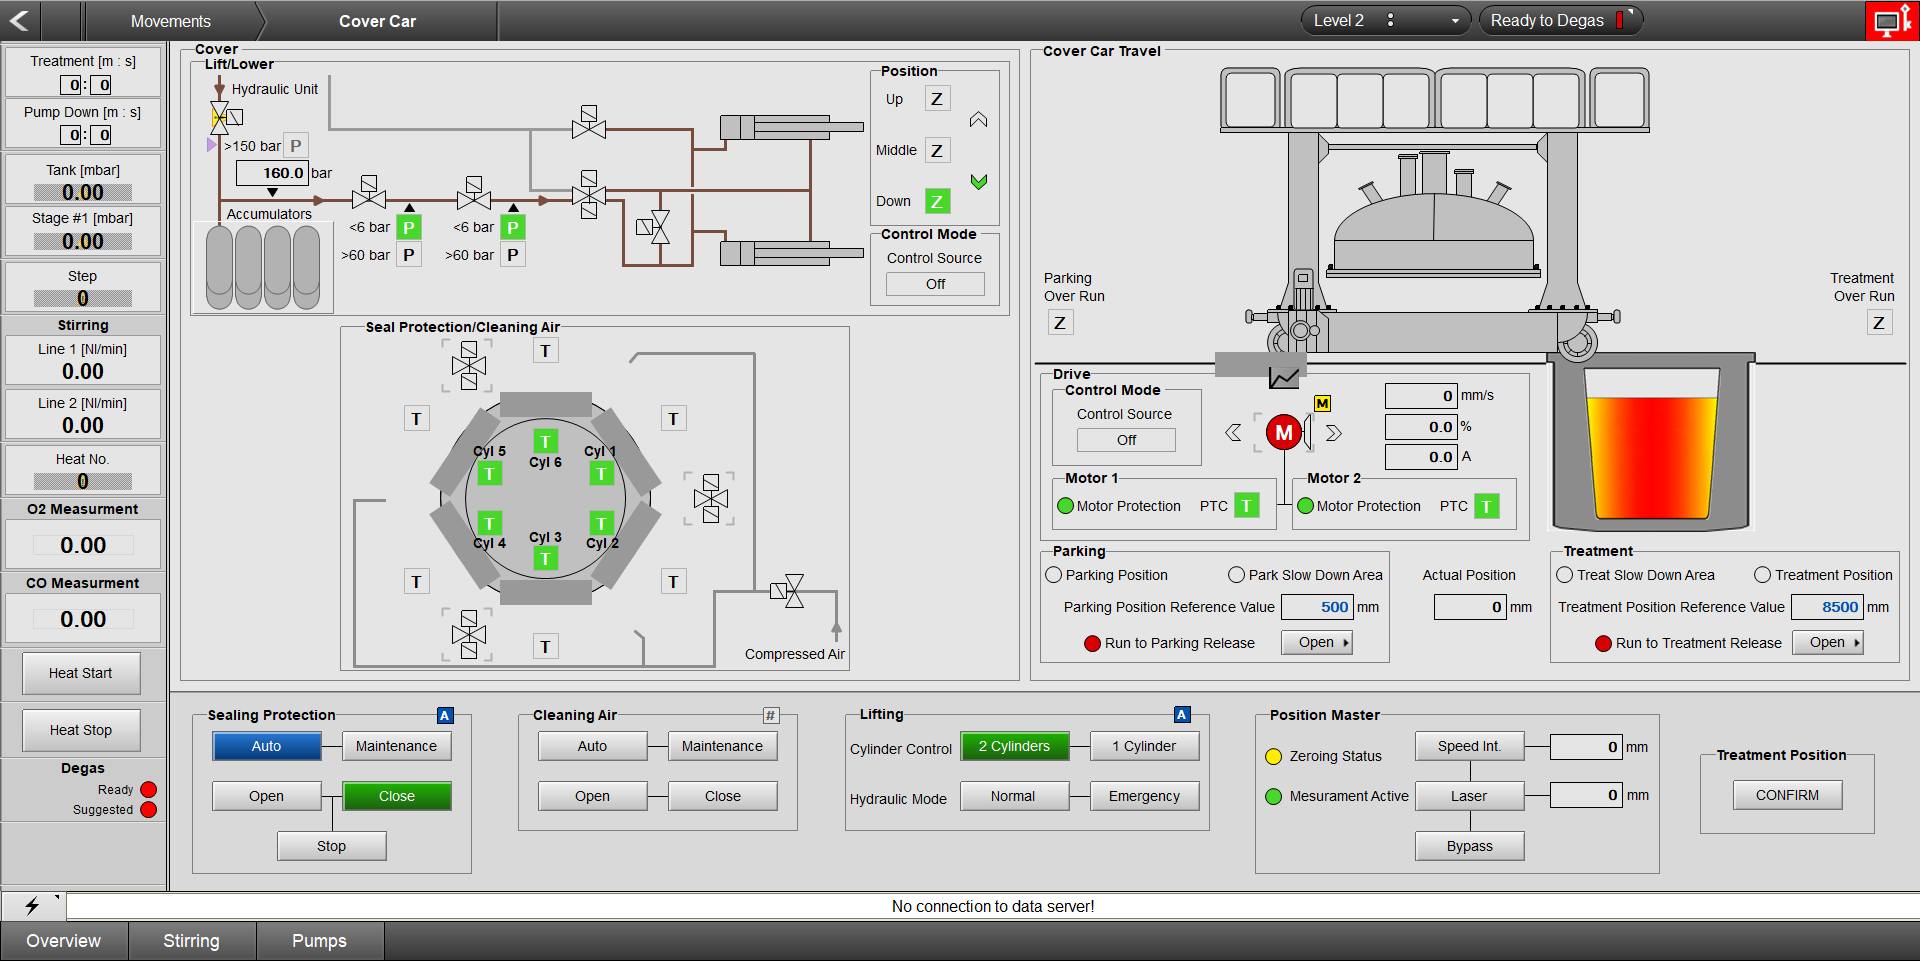Viewport: 1920px width, 961px height.
Task: Switch to the Pumps tab
Action: point(319,941)
